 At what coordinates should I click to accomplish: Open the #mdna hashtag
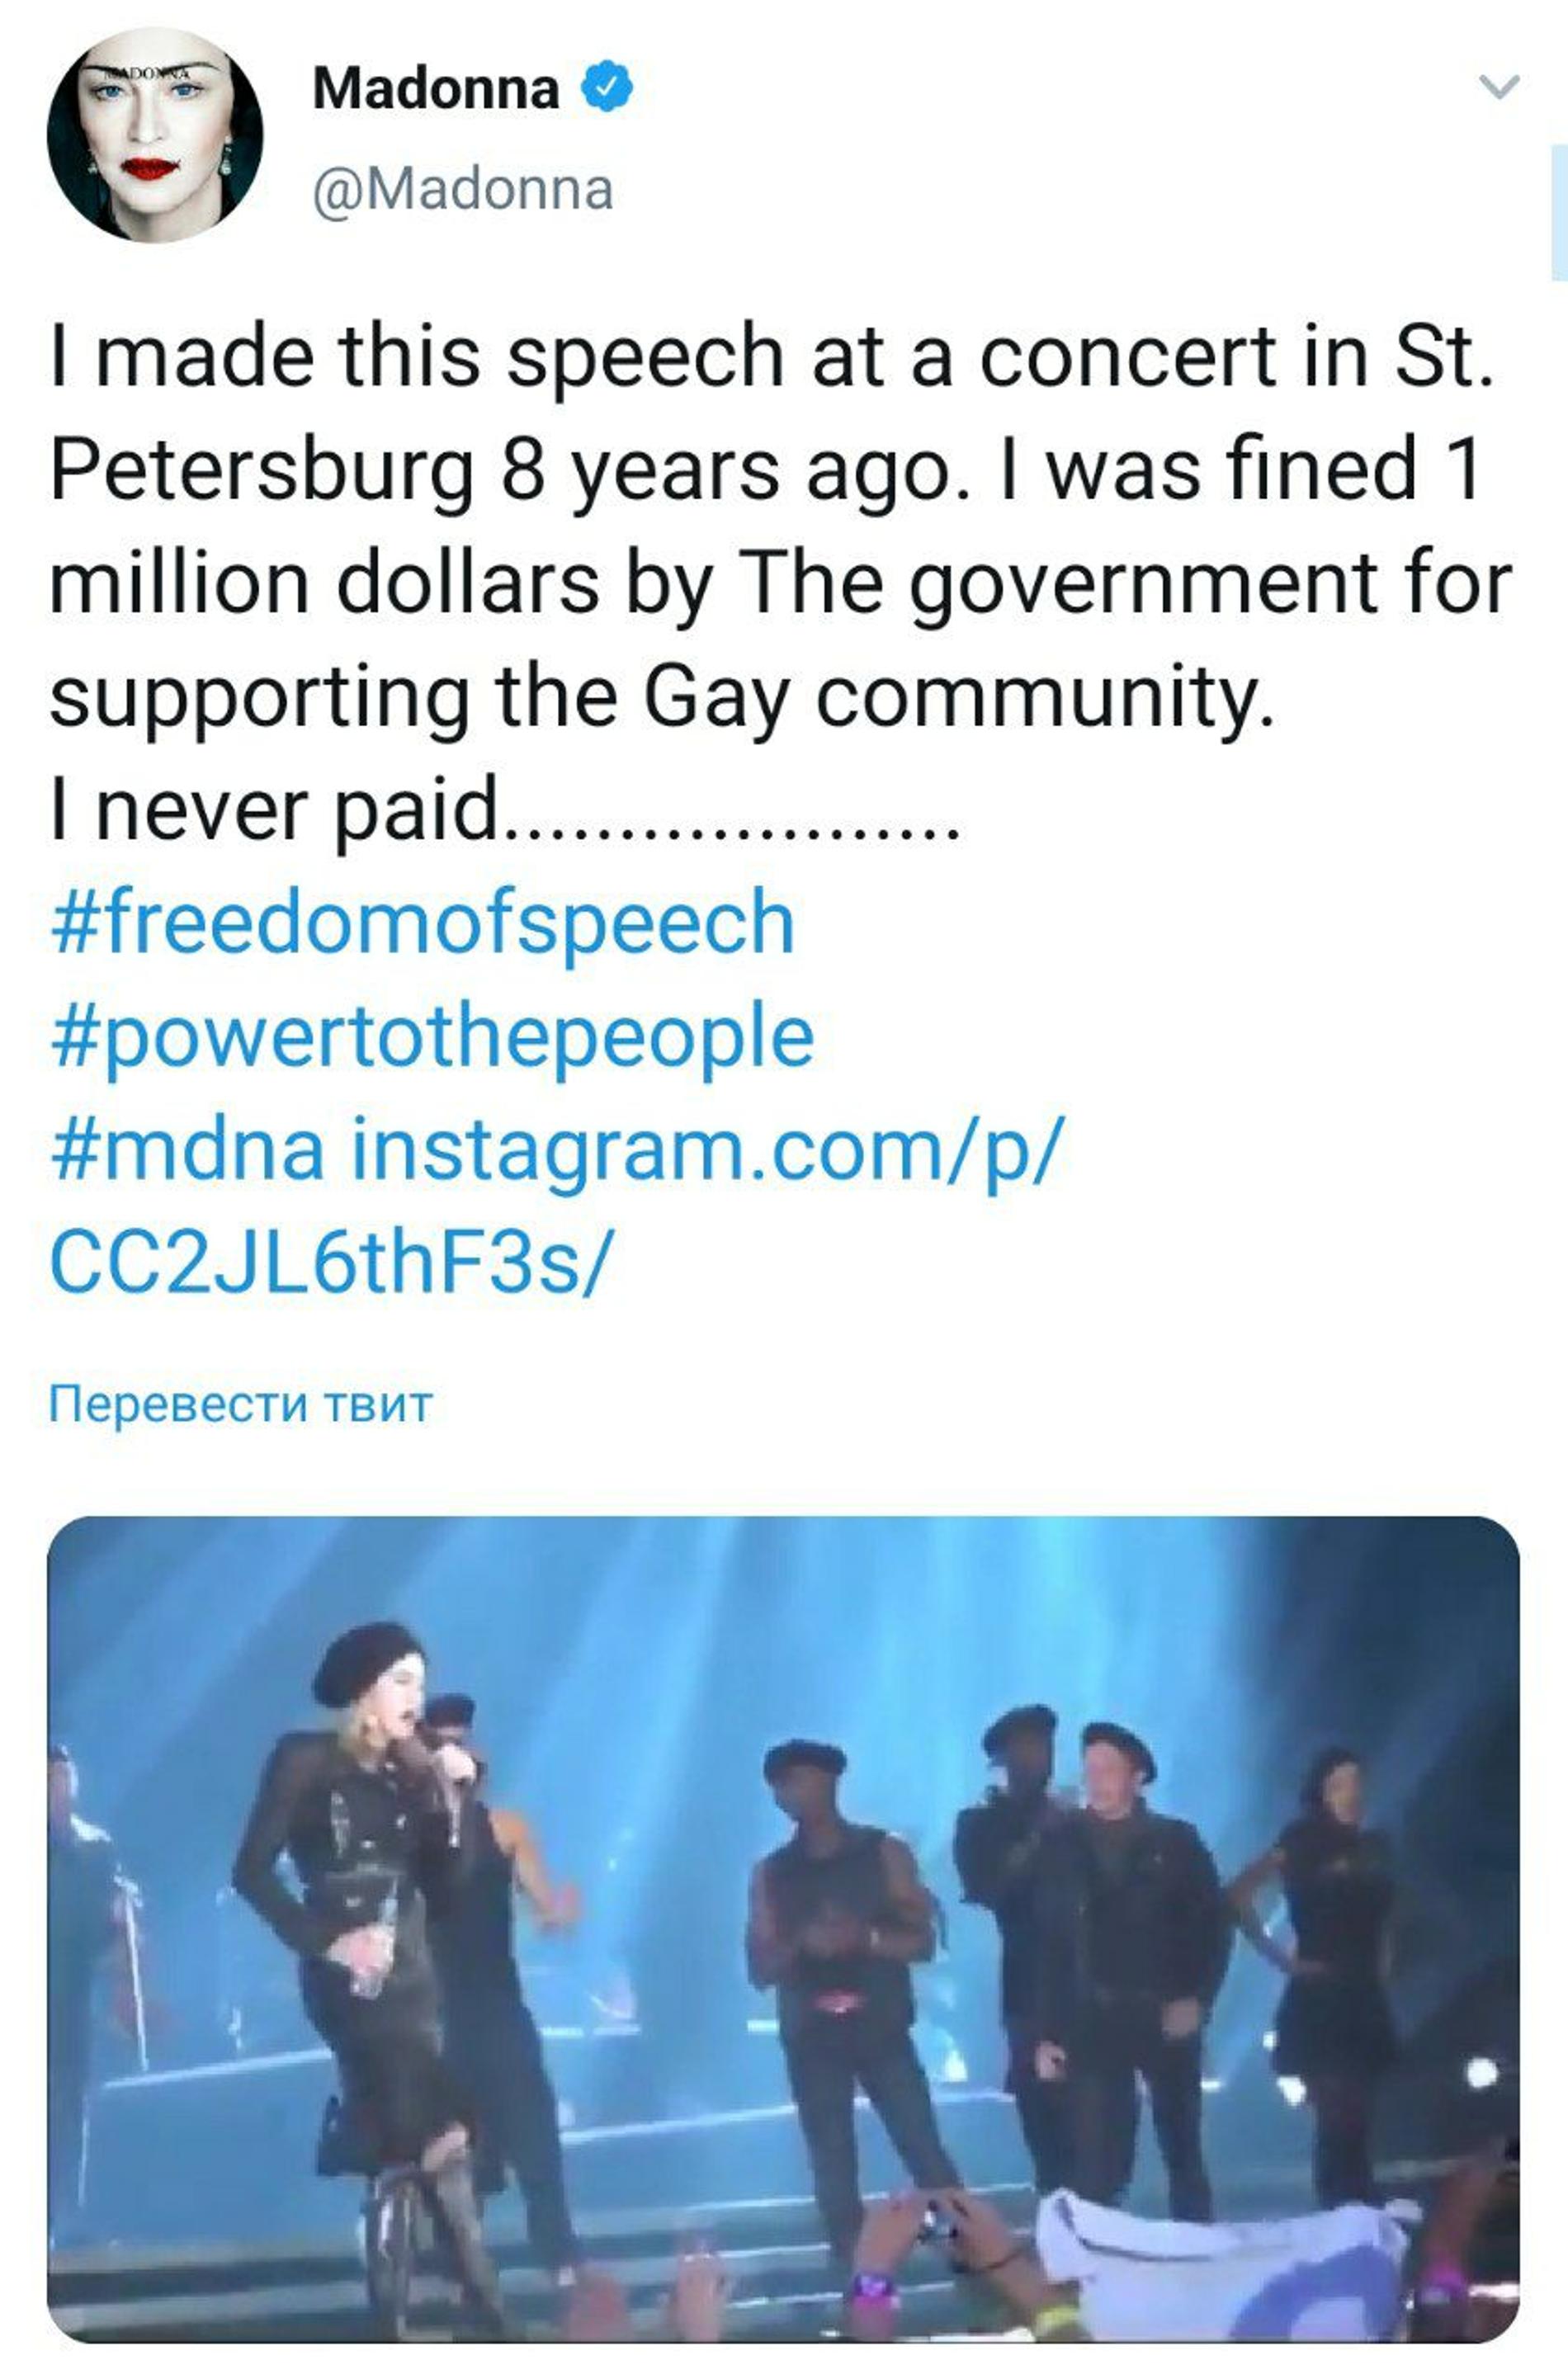[x=187, y=1151]
